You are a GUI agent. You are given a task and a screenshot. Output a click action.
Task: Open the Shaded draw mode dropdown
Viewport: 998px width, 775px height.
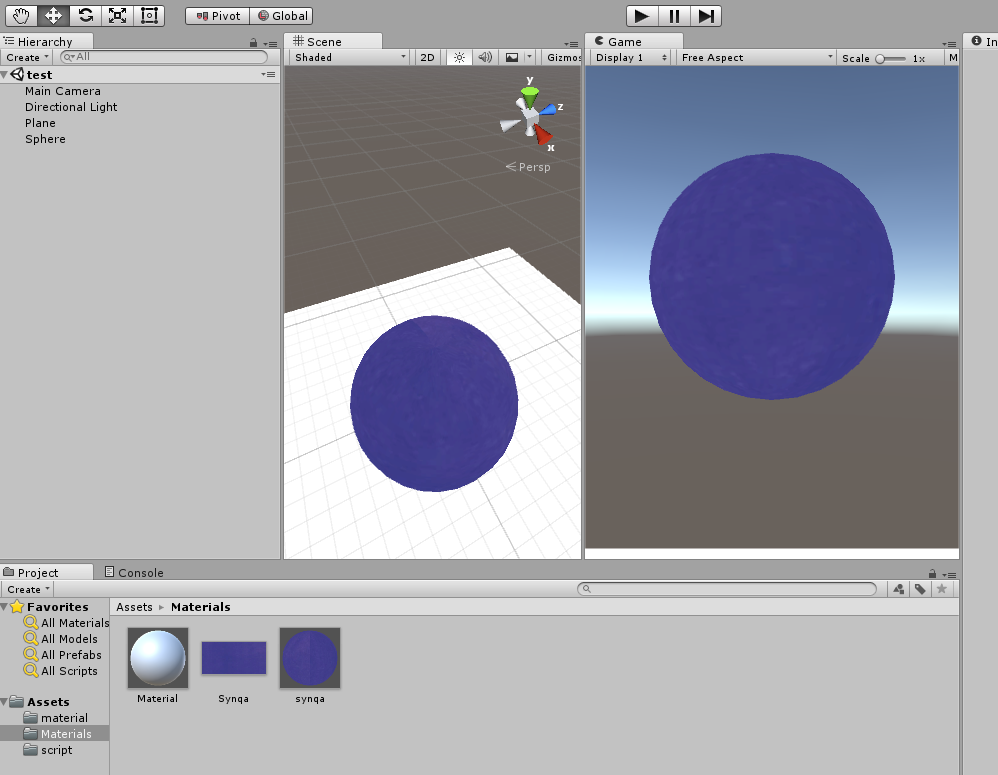click(x=349, y=57)
